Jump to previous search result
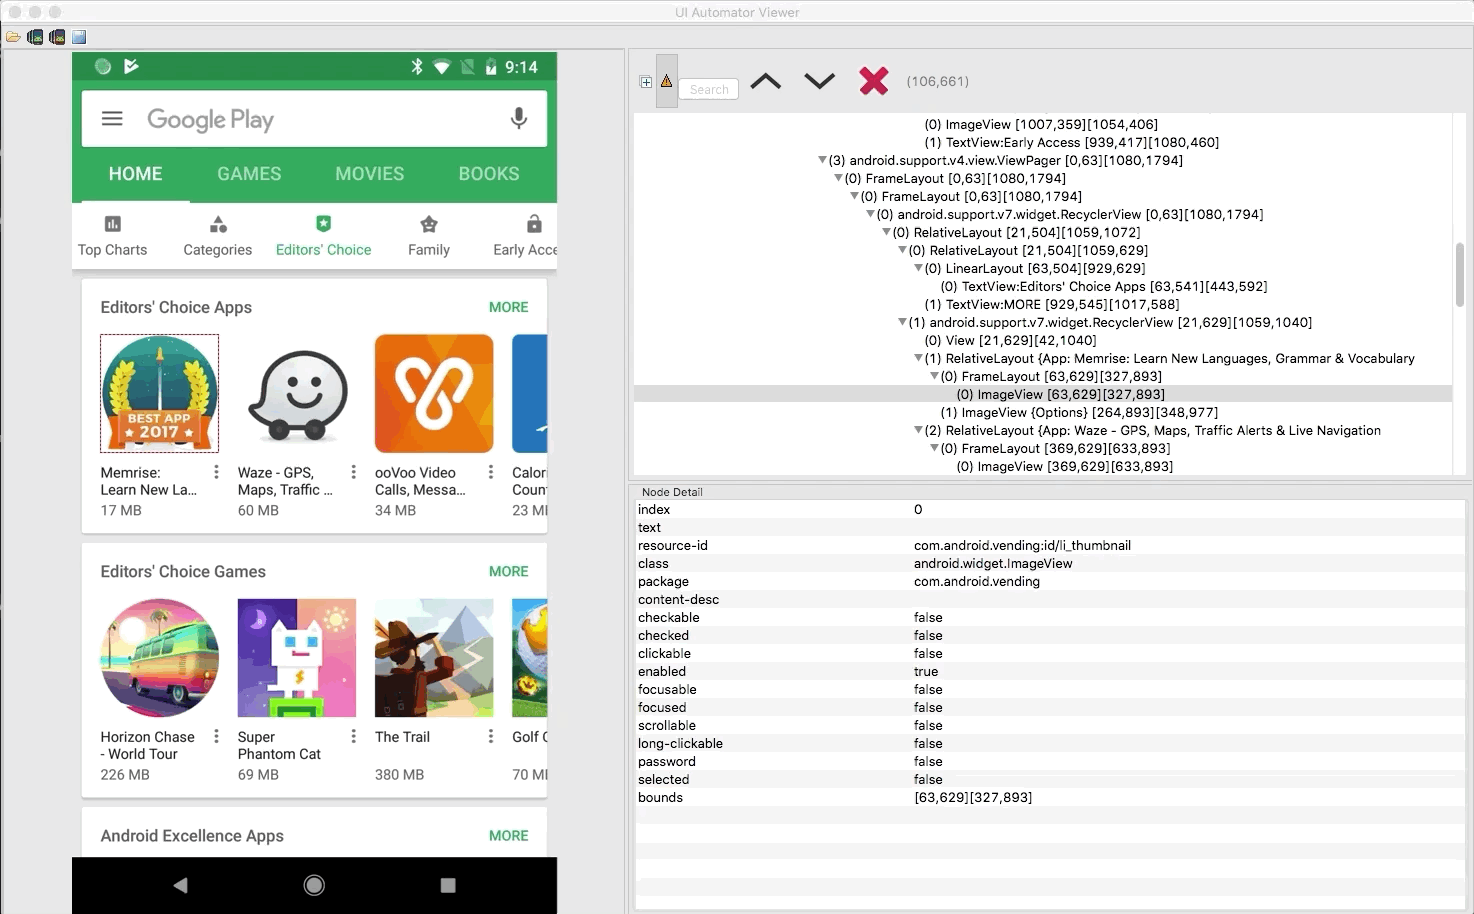This screenshot has width=1474, height=914. (766, 81)
